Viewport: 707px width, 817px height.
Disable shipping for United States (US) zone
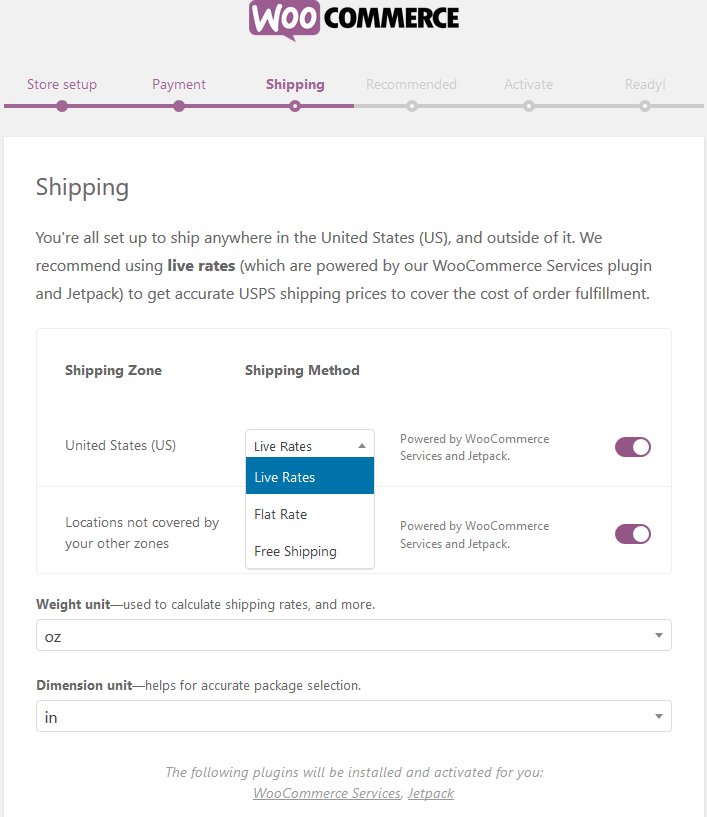[632, 446]
